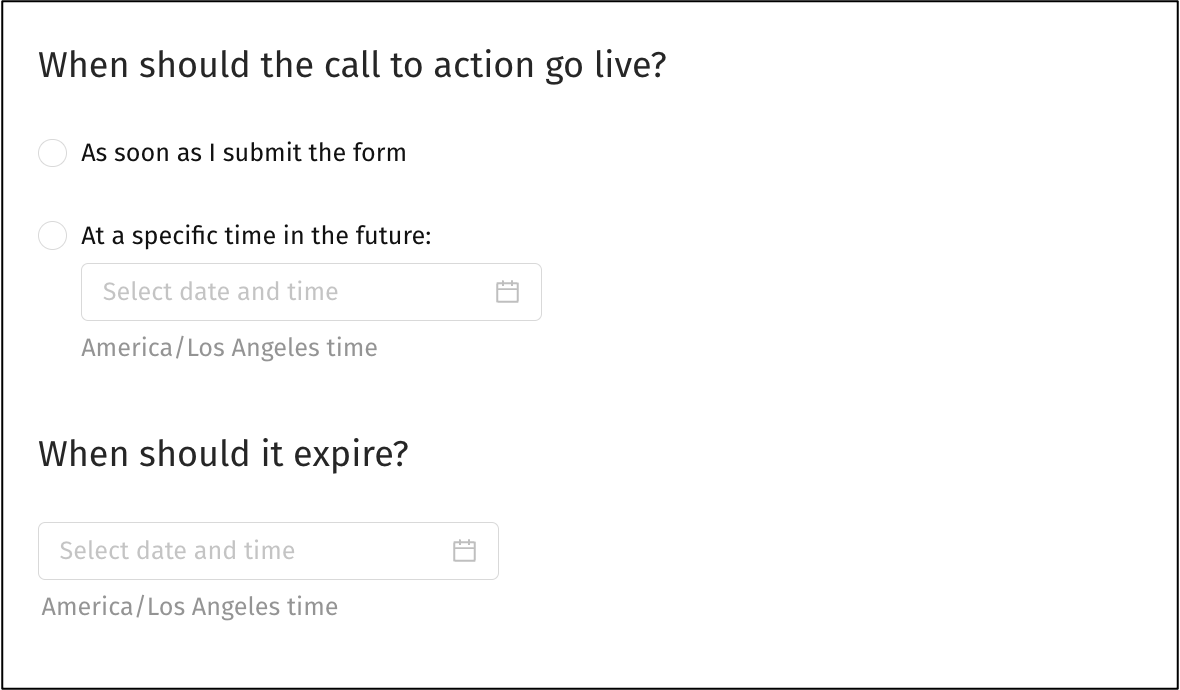
Task: Open the date picker for the future go-live time
Action: pos(507,292)
